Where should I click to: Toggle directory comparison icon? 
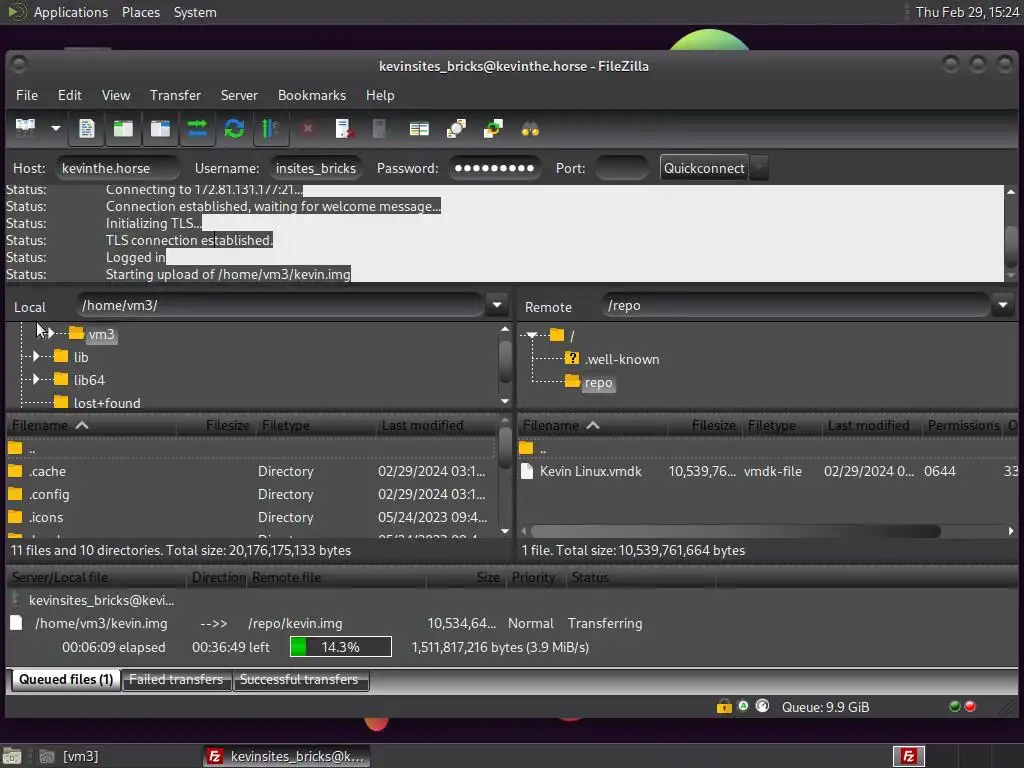(x=456, y=128)
